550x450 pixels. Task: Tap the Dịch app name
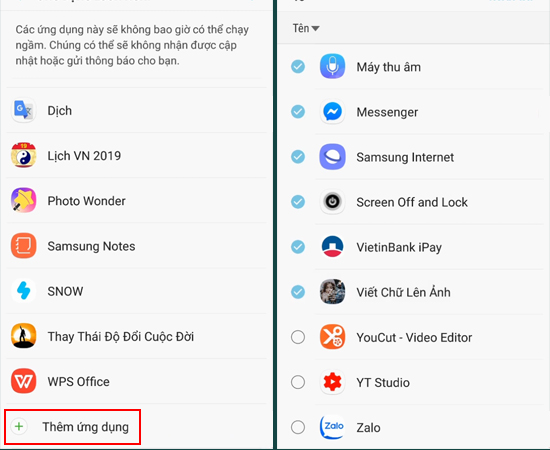pos(60,111)
